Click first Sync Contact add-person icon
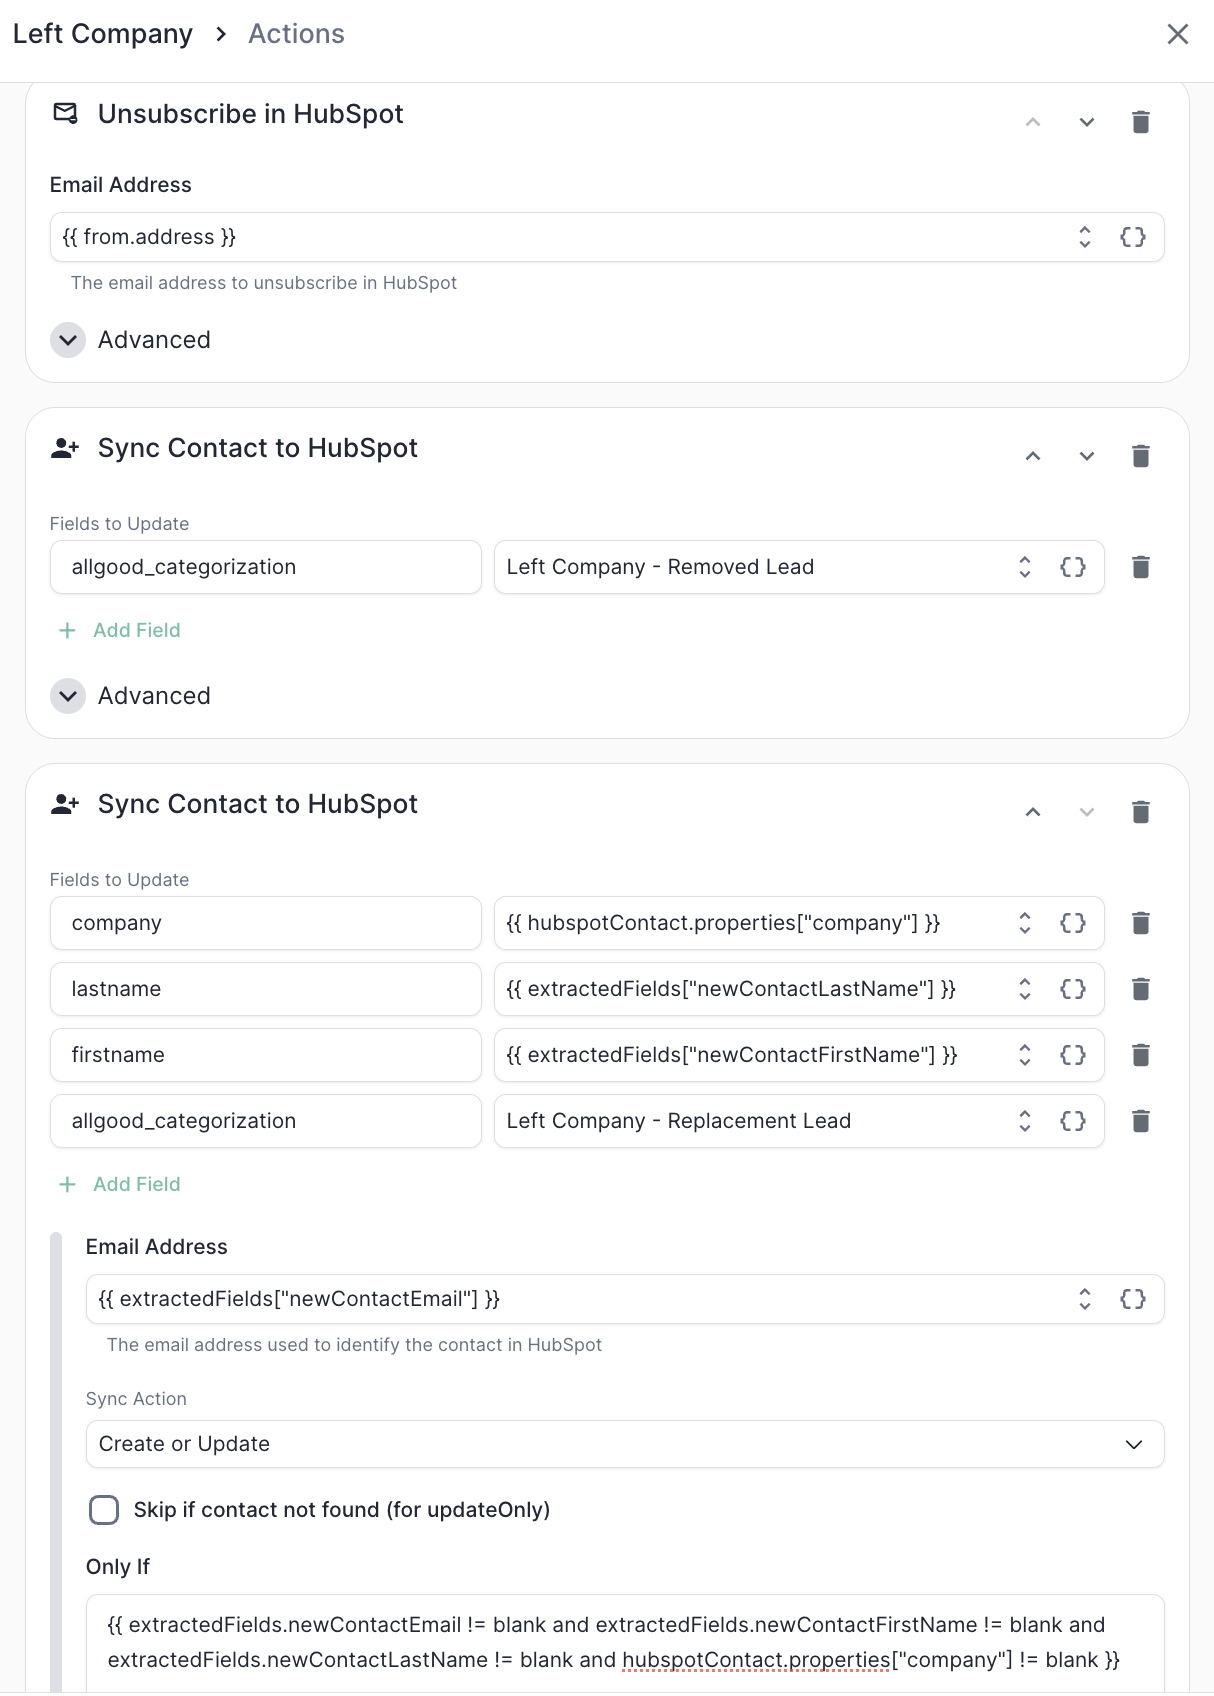The height and width of the screenshot is (1696, 1214). [65, 448]
